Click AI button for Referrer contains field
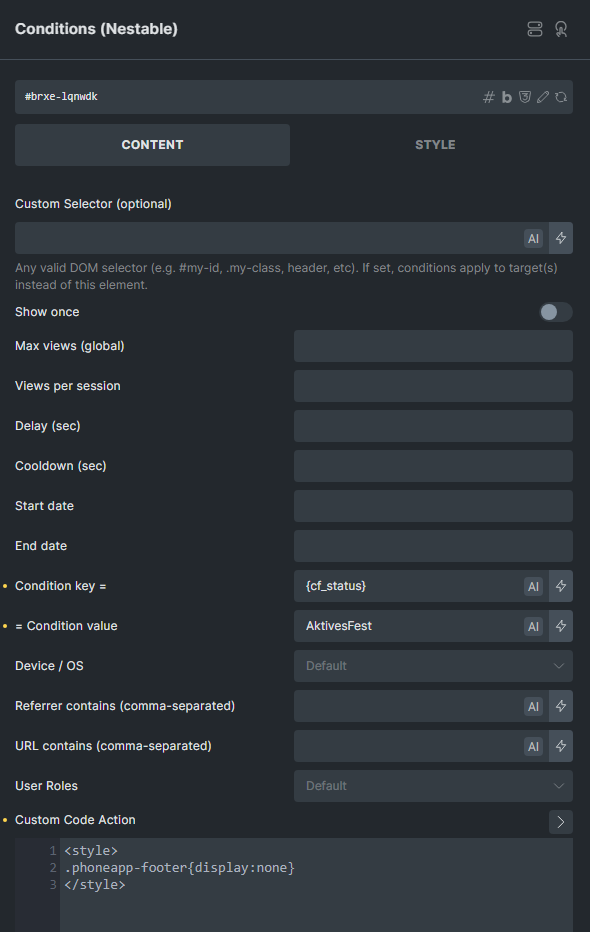 pyautogui.click(x=534, y=706)
